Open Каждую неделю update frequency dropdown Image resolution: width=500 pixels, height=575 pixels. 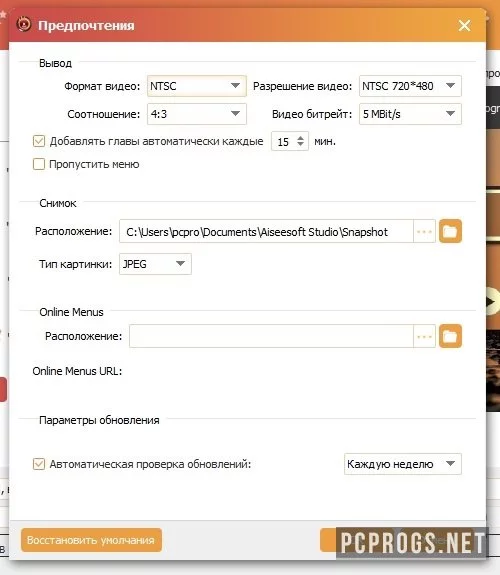click(402, 464)
